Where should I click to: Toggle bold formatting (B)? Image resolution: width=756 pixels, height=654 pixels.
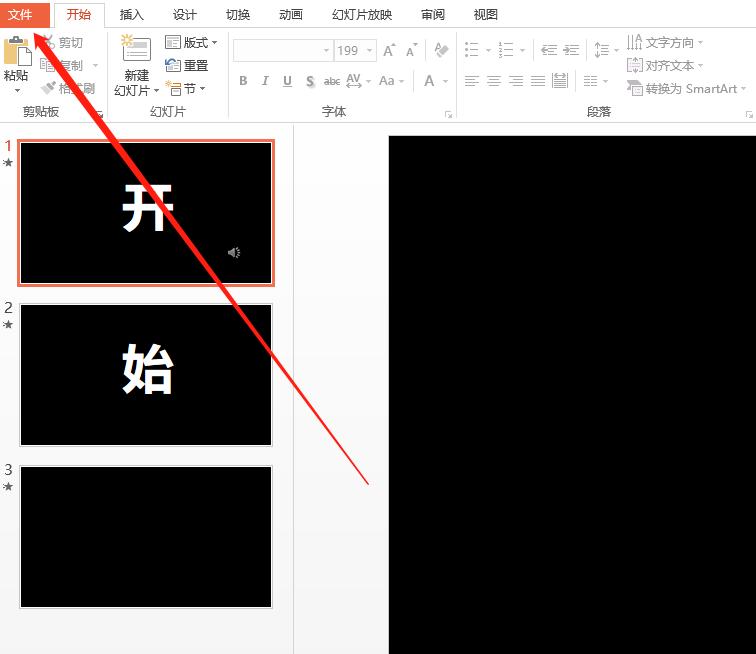pyautogui.click(x=243, y=81)
